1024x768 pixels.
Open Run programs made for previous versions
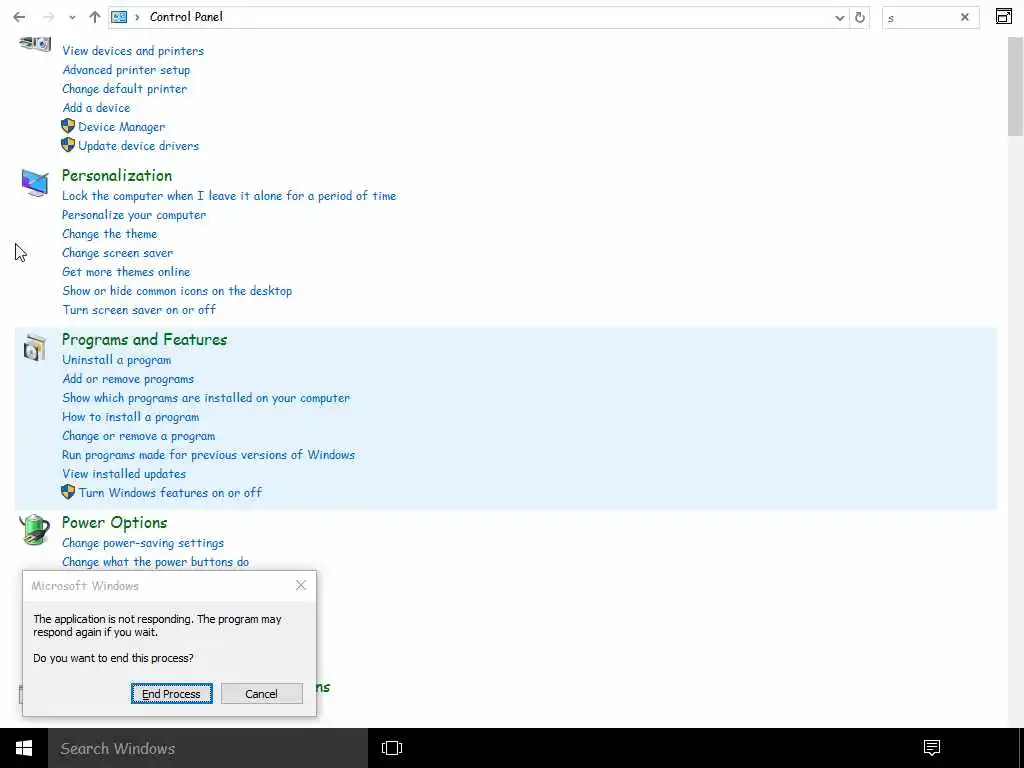208,455
